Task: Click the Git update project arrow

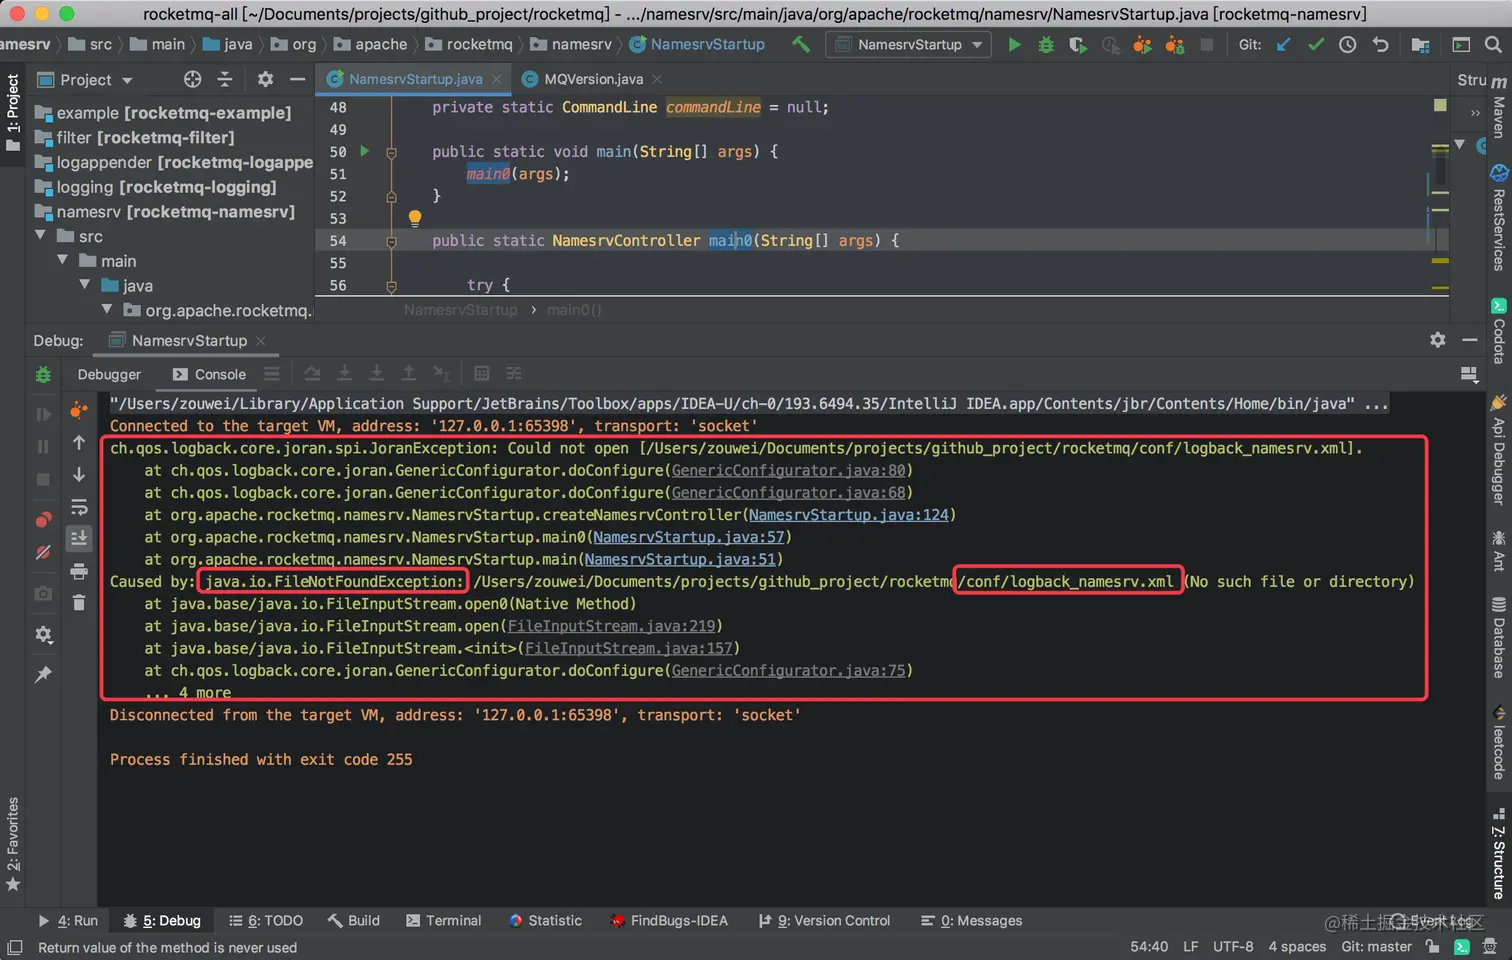Action: pyautogui.click(x=1284, y=44)
